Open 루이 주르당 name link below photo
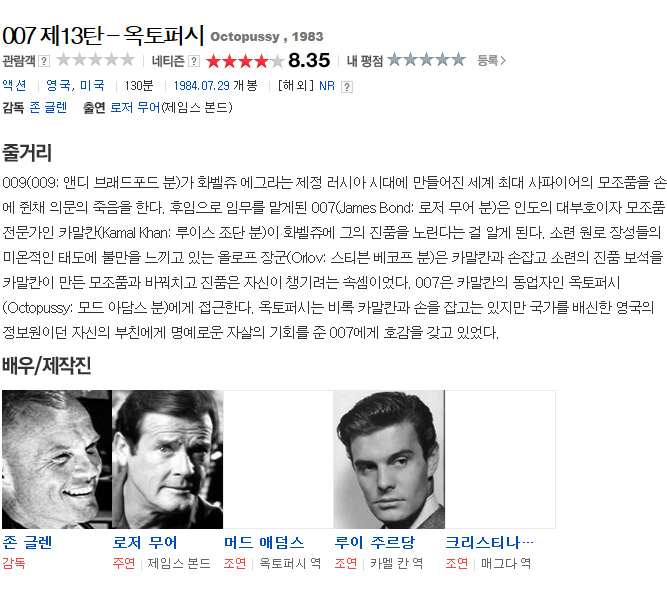This screenshot has width=667, height=604. click(374, 543)
